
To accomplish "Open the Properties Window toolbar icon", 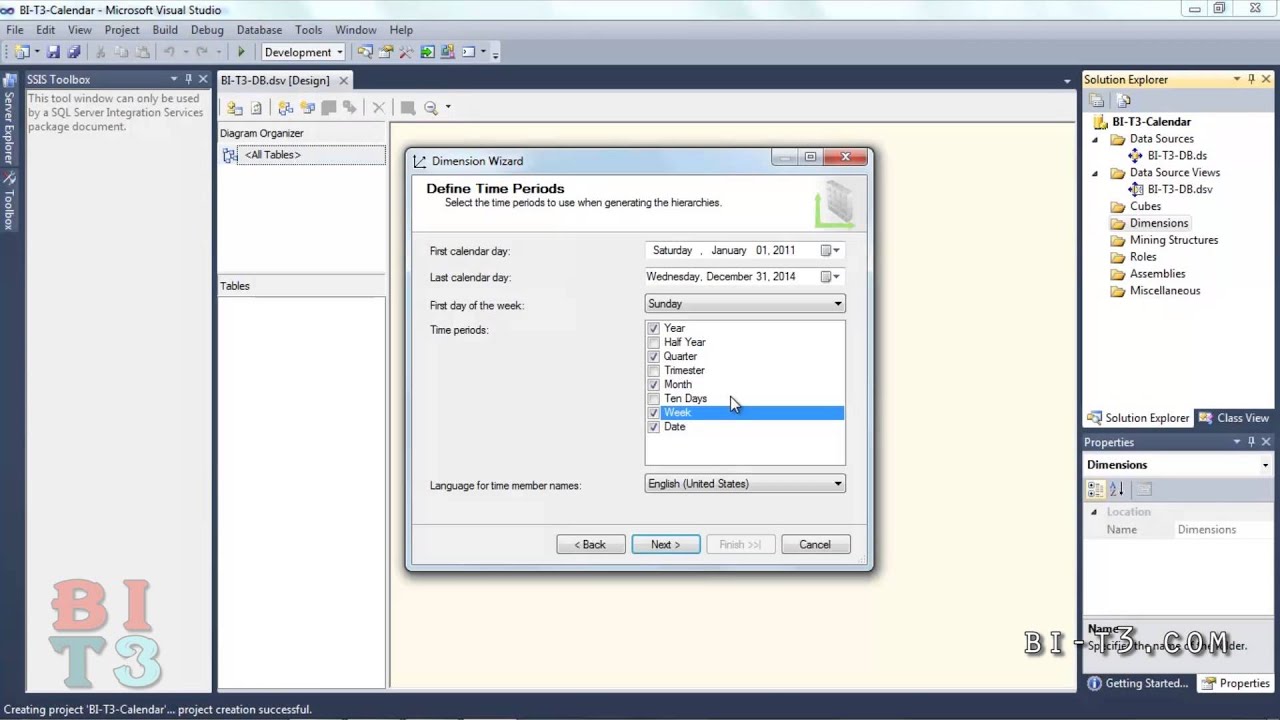I will tap(385, 52).
